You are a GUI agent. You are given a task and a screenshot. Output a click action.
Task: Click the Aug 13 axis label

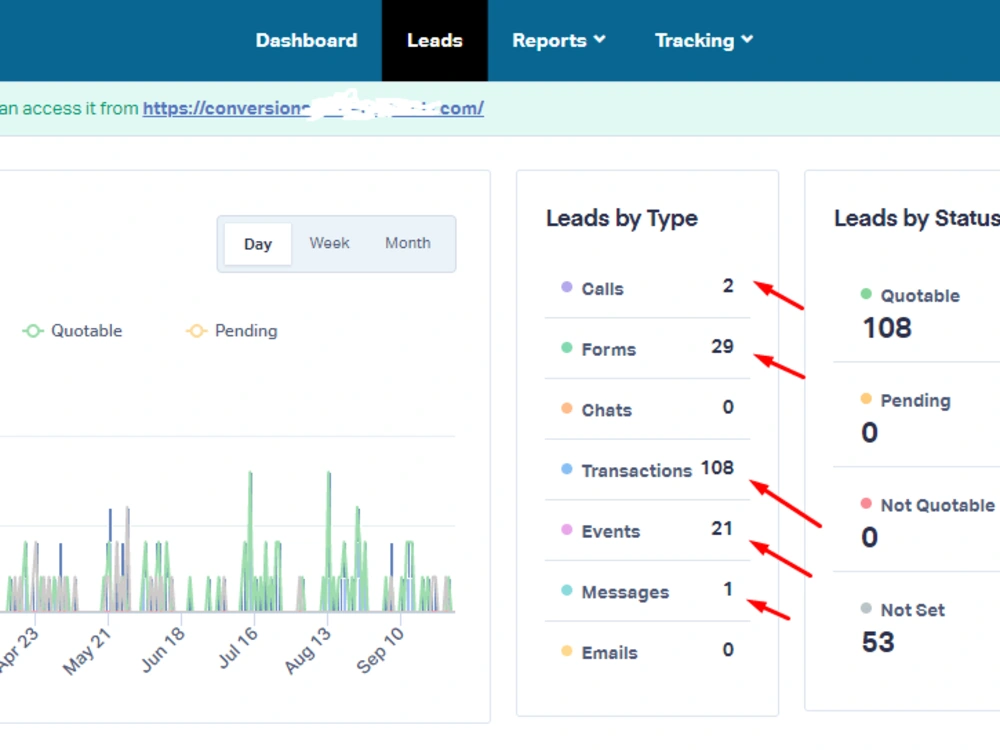[x=308, y=651]
